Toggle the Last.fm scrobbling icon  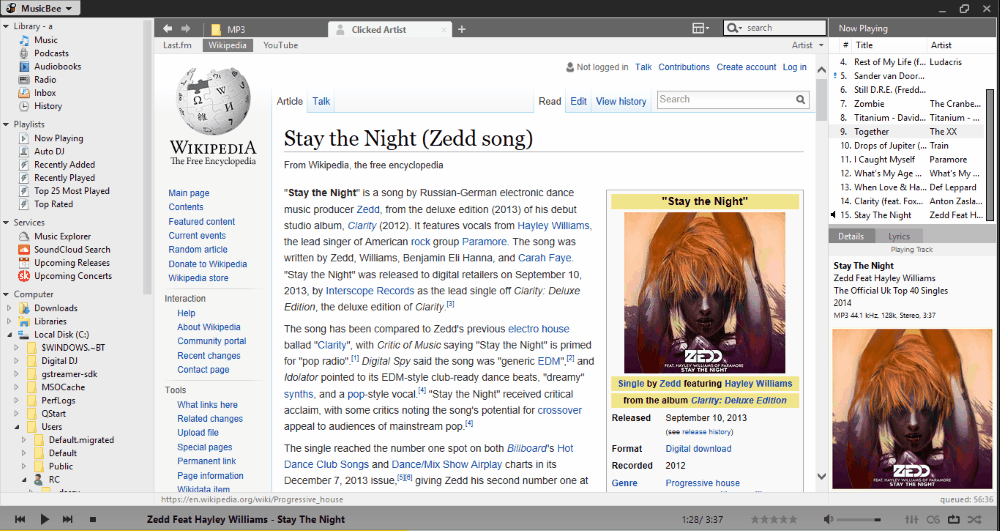933,520
